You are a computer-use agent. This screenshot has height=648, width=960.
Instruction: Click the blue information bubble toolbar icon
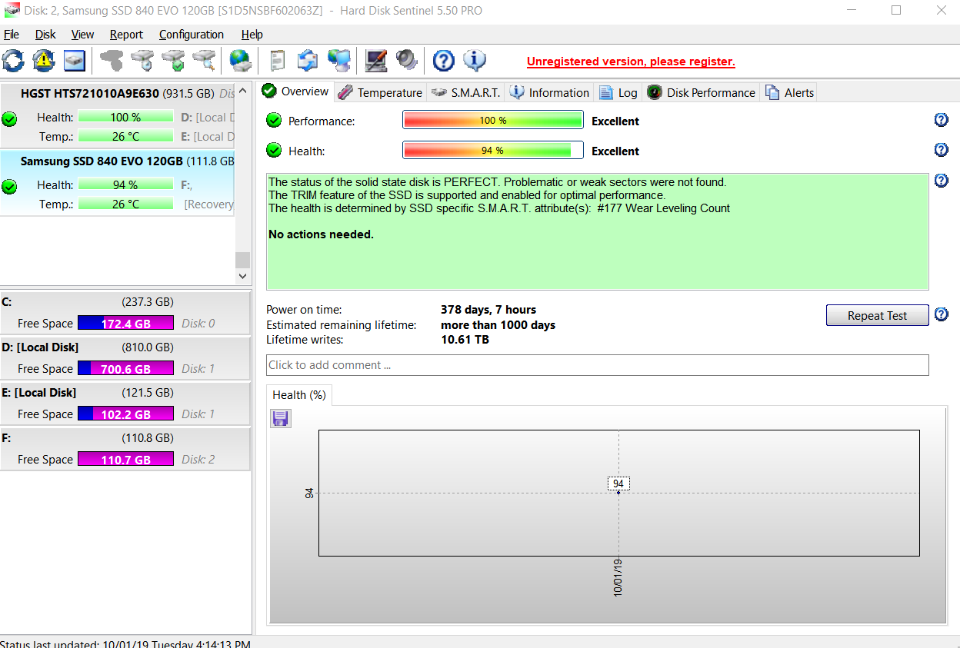[x=474, y=61]
